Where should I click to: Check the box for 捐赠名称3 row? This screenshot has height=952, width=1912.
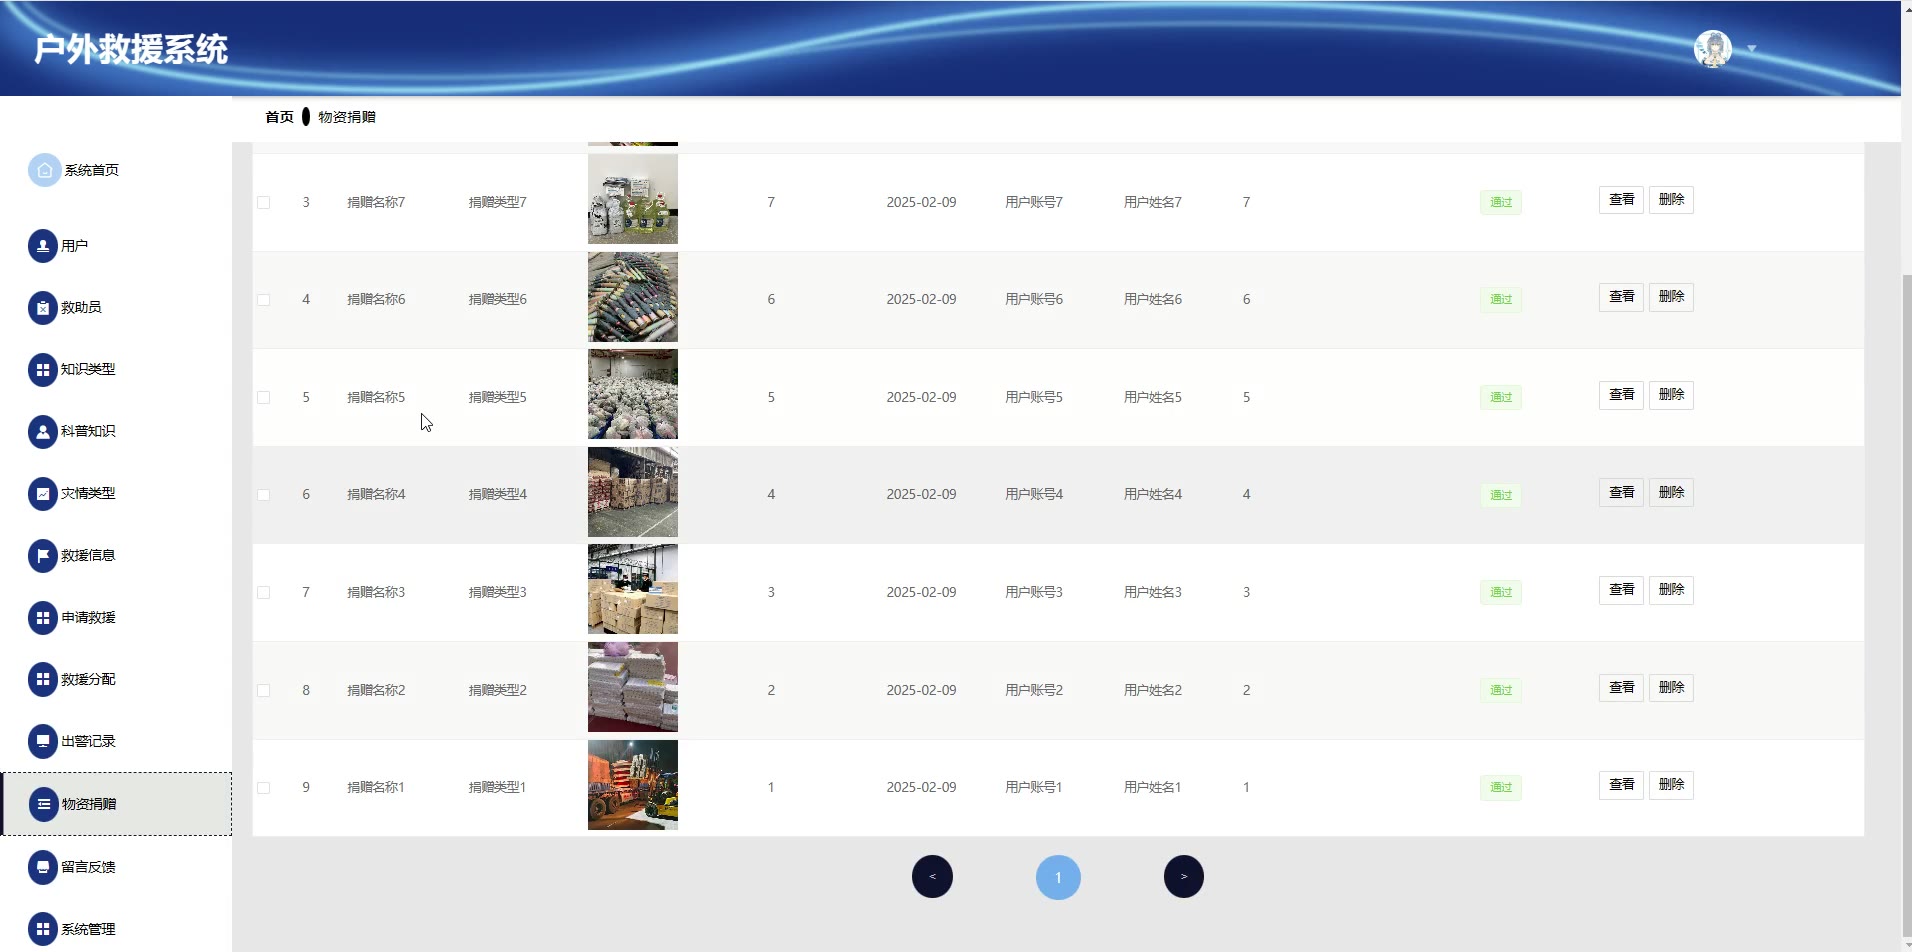pyautogui.click(x=264, y=592)
